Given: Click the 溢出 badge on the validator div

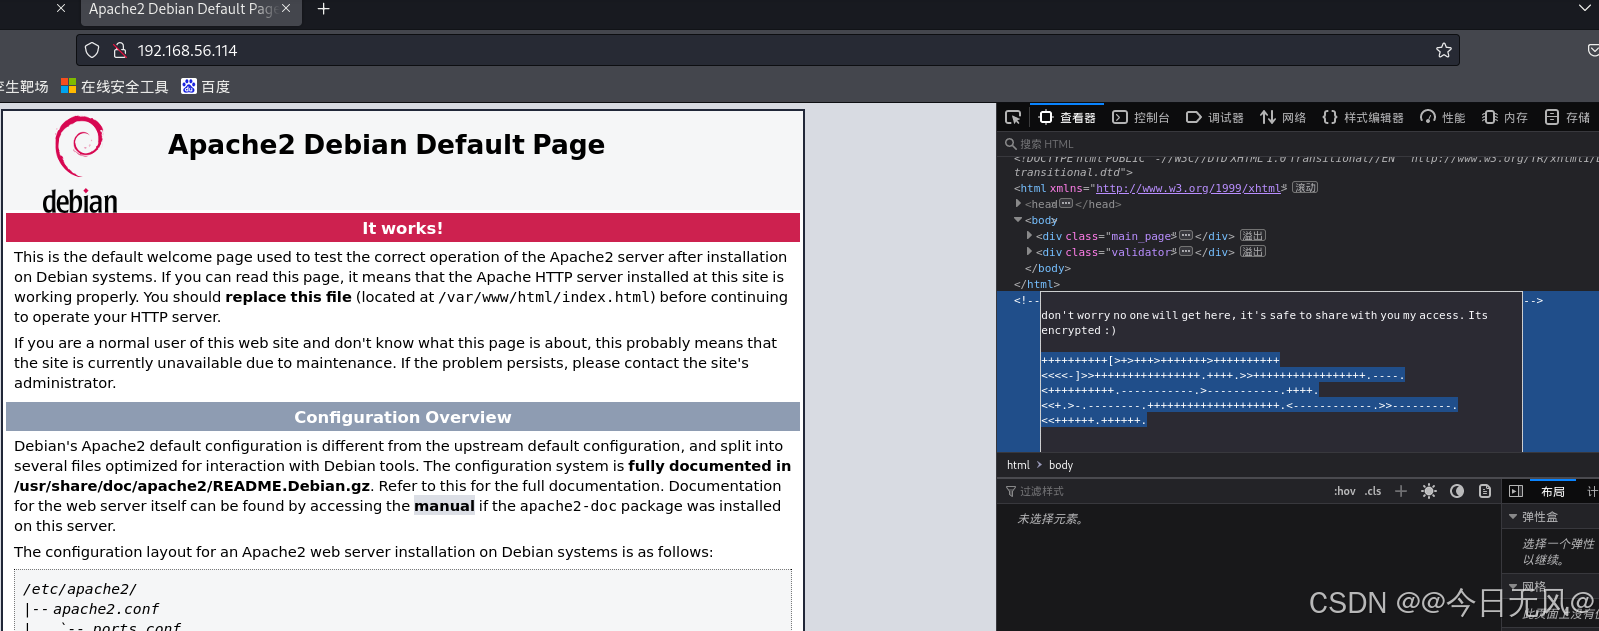Looking at the screenshot, I should pyautogui.click(x=1253, y=251).
